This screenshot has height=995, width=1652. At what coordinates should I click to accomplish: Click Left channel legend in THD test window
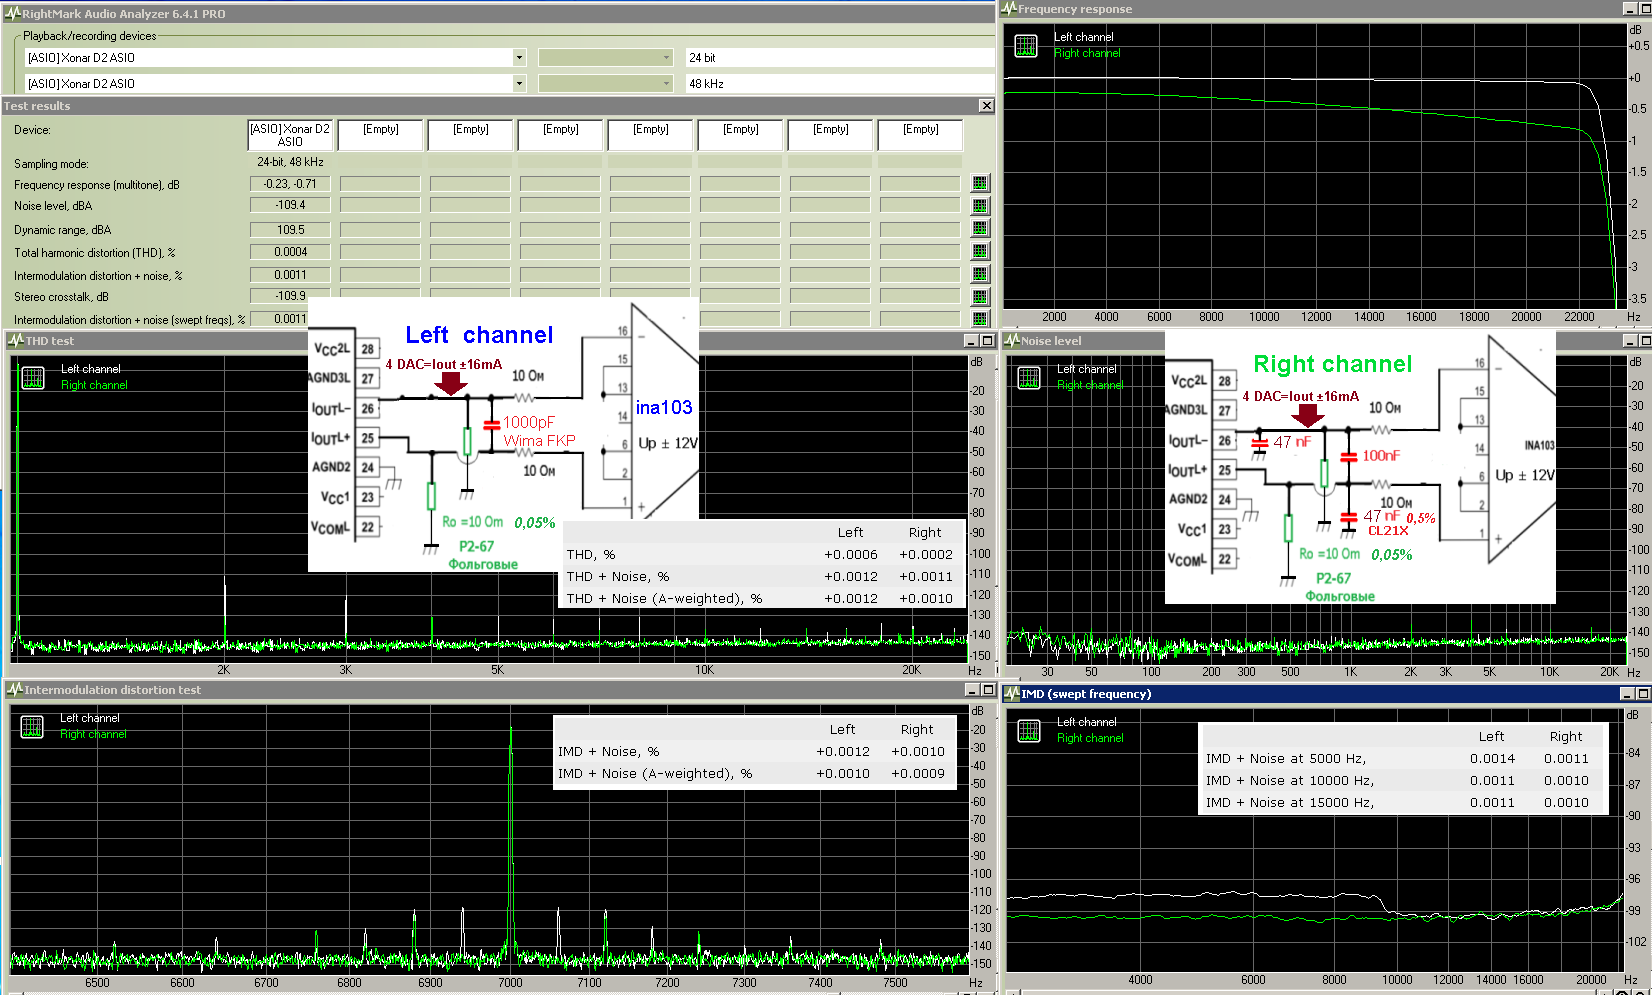click(x=91, y=369)
